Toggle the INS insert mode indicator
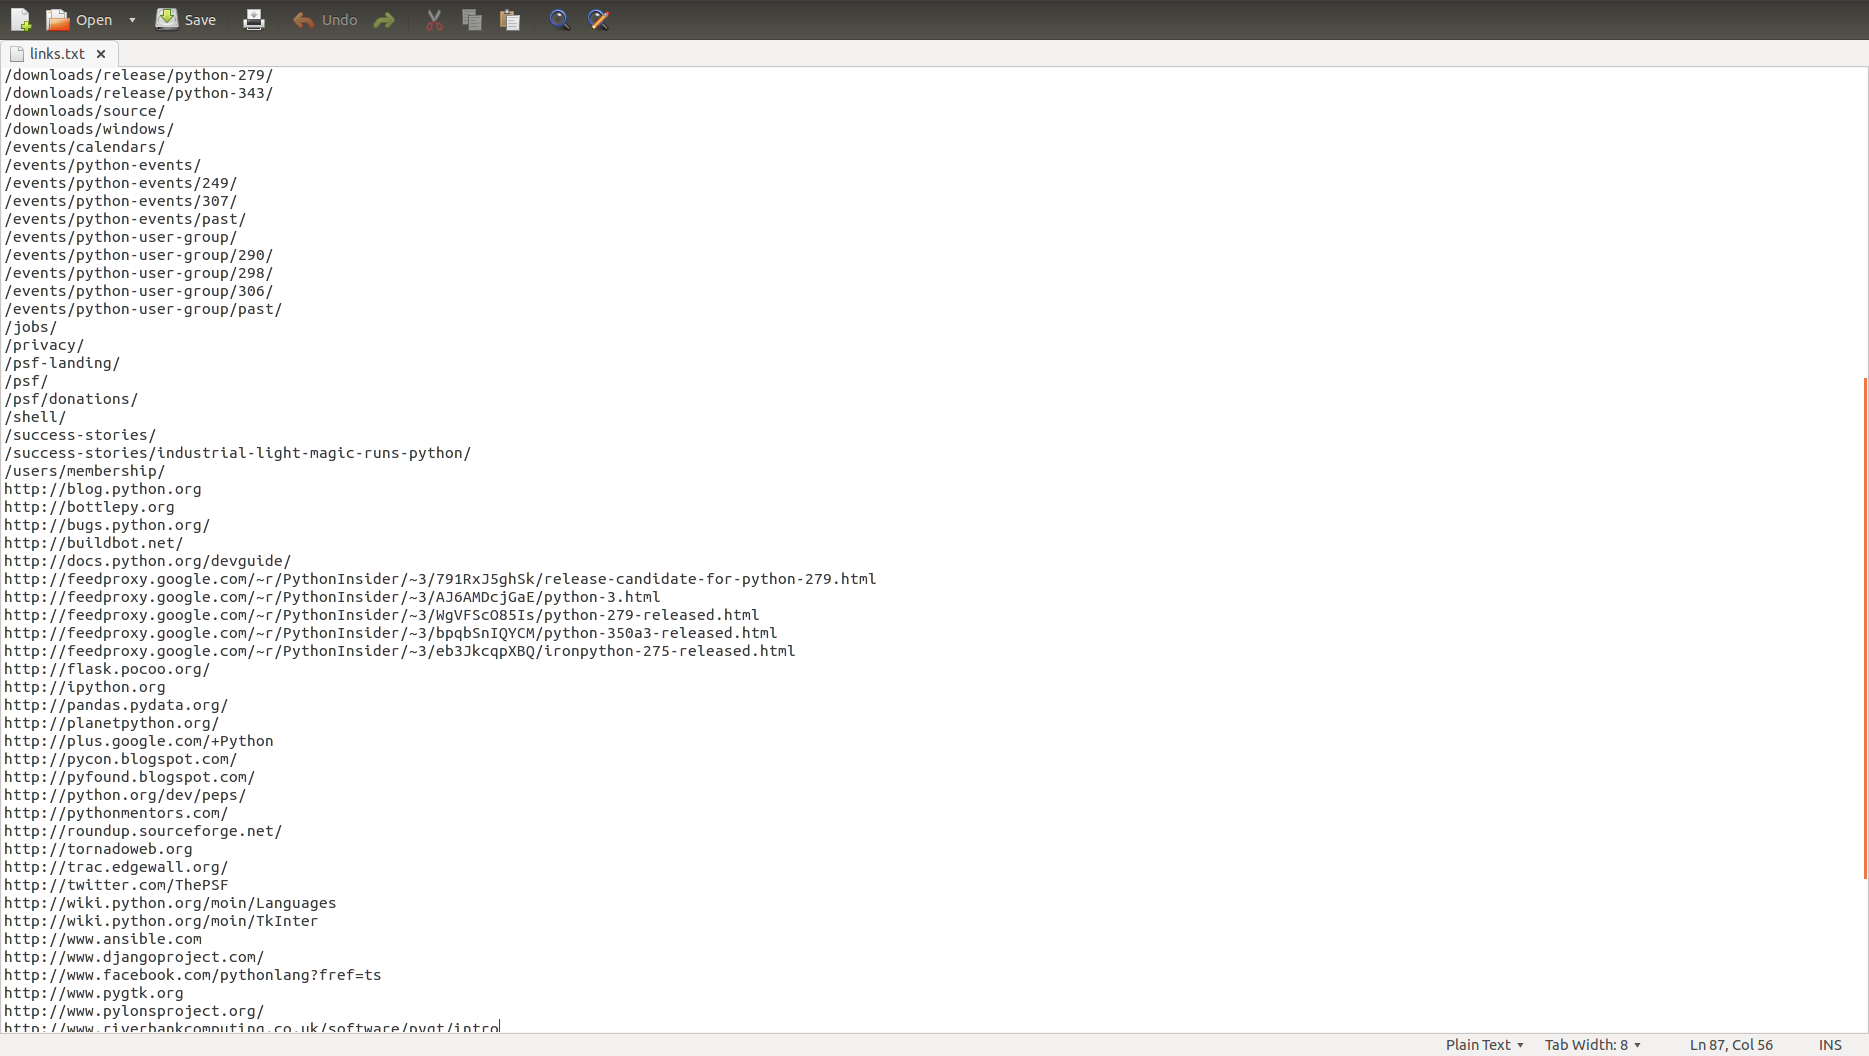Image resolution: width=1869 pixels, height=1056 pixels. [1830, 1045]
